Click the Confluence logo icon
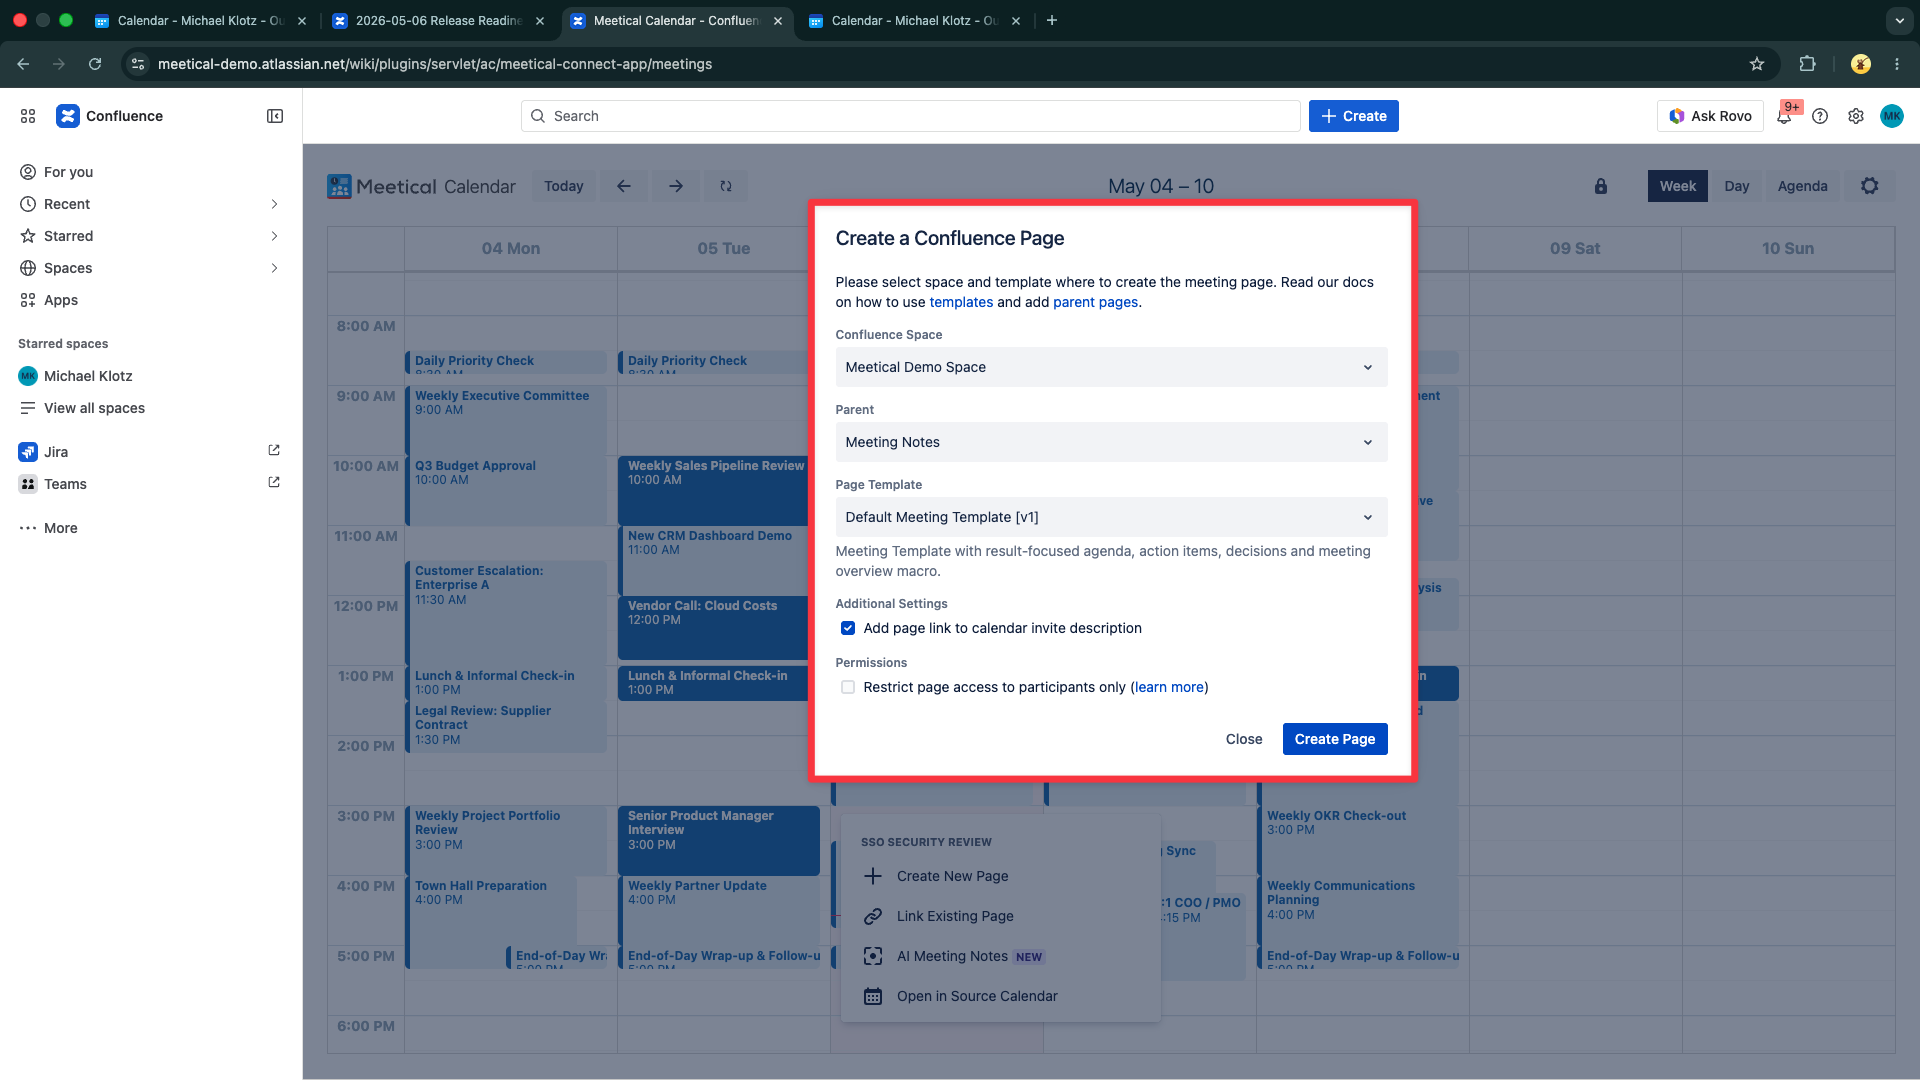This screenshot has height=1080, width=1920. (x=67, y=116)
